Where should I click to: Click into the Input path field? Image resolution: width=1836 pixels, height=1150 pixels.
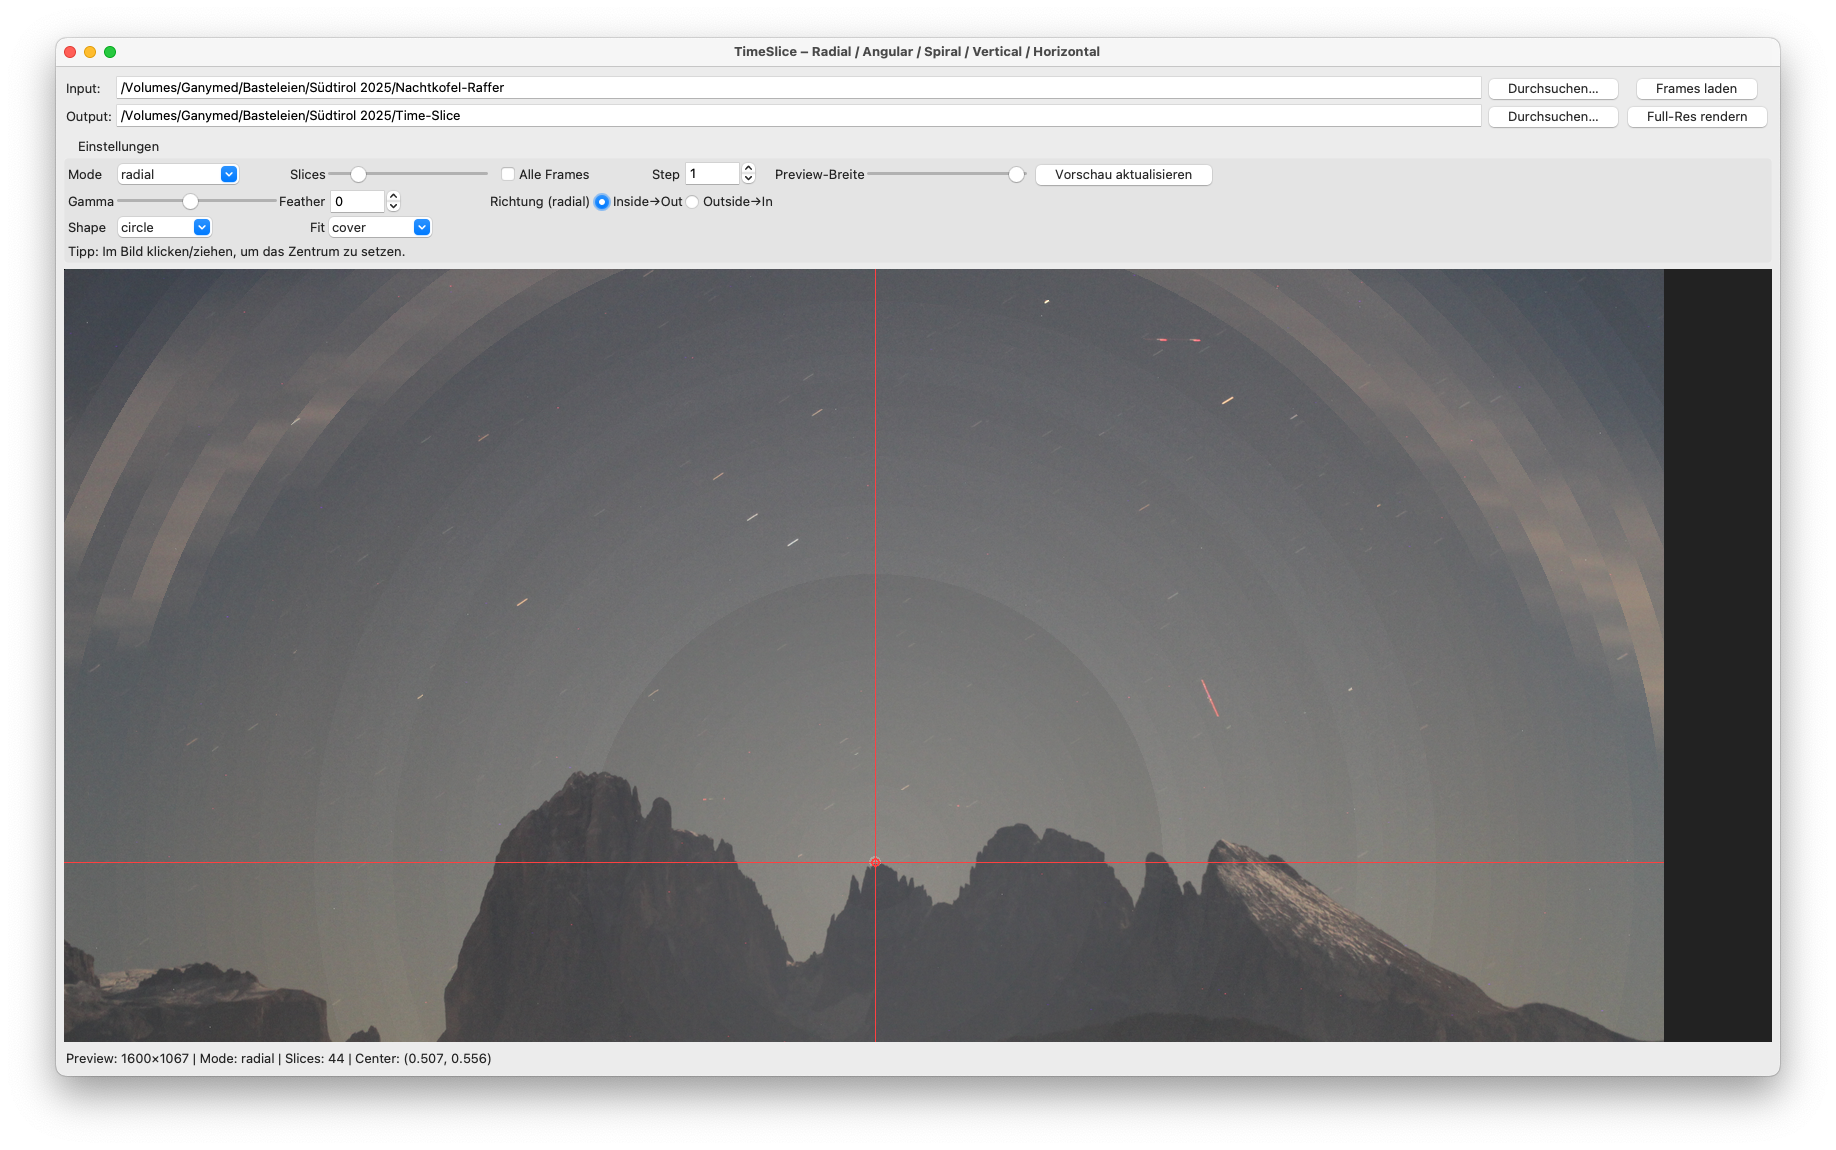coord(797,88)
